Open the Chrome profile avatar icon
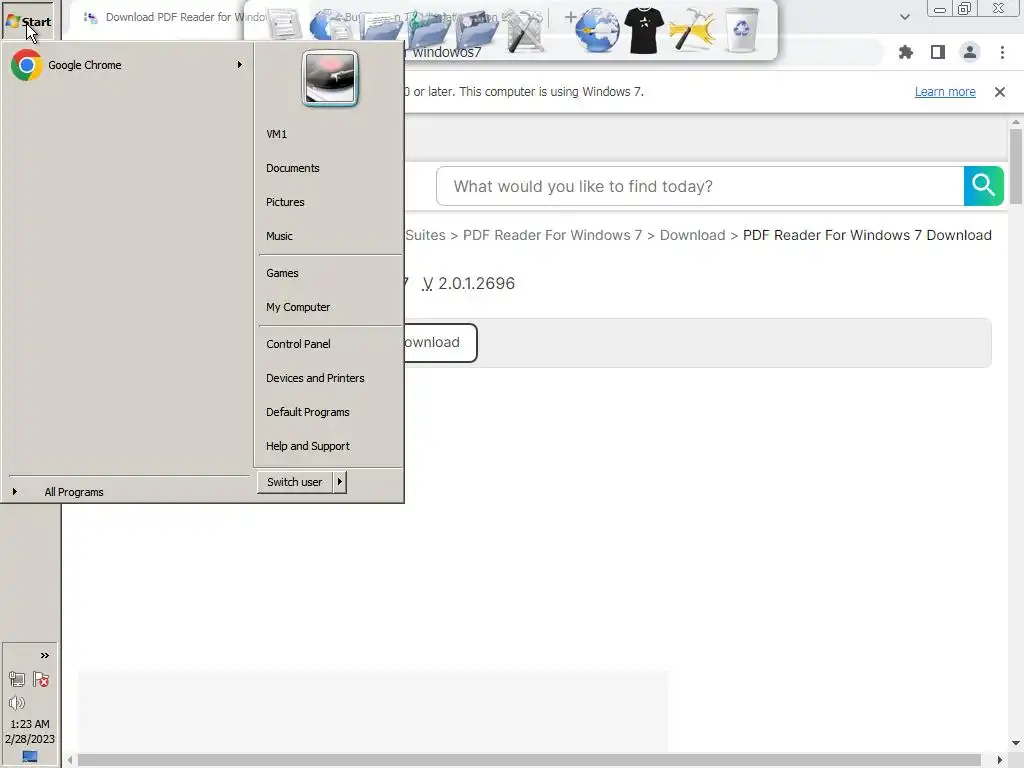1024x768 pixels. click(x=970, y=52)
